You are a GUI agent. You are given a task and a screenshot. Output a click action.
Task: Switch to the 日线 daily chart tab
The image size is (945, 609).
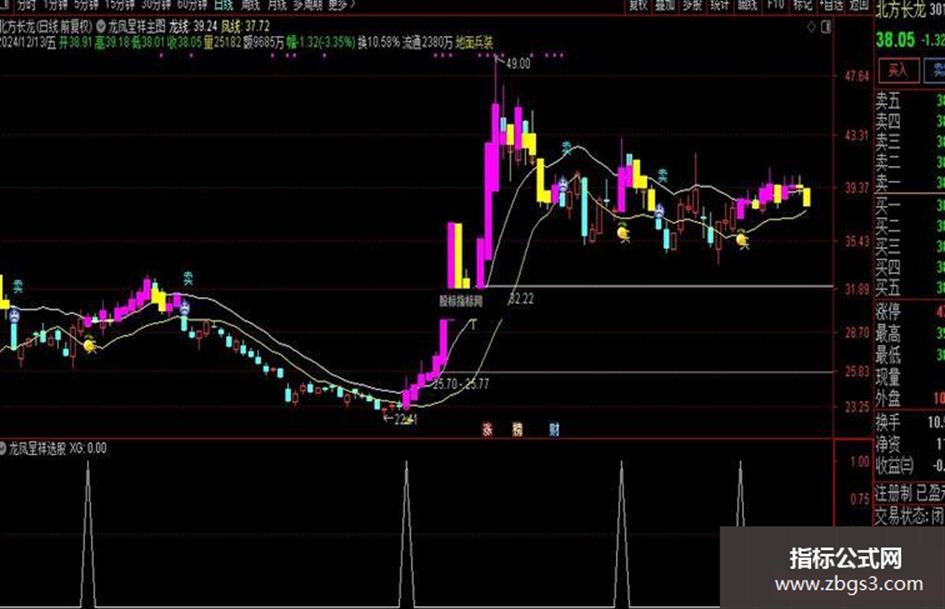click(x=224, y=4)
